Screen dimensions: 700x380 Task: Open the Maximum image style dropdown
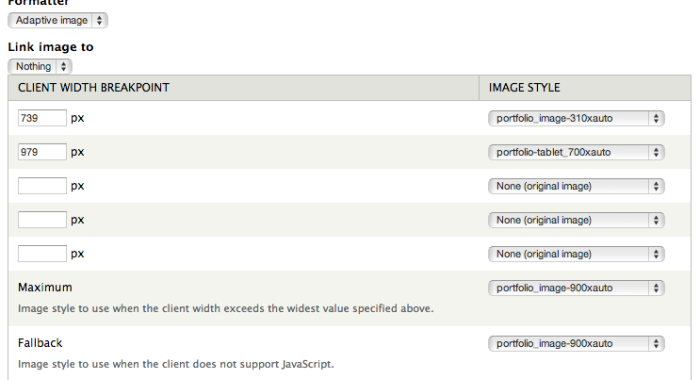576,288
